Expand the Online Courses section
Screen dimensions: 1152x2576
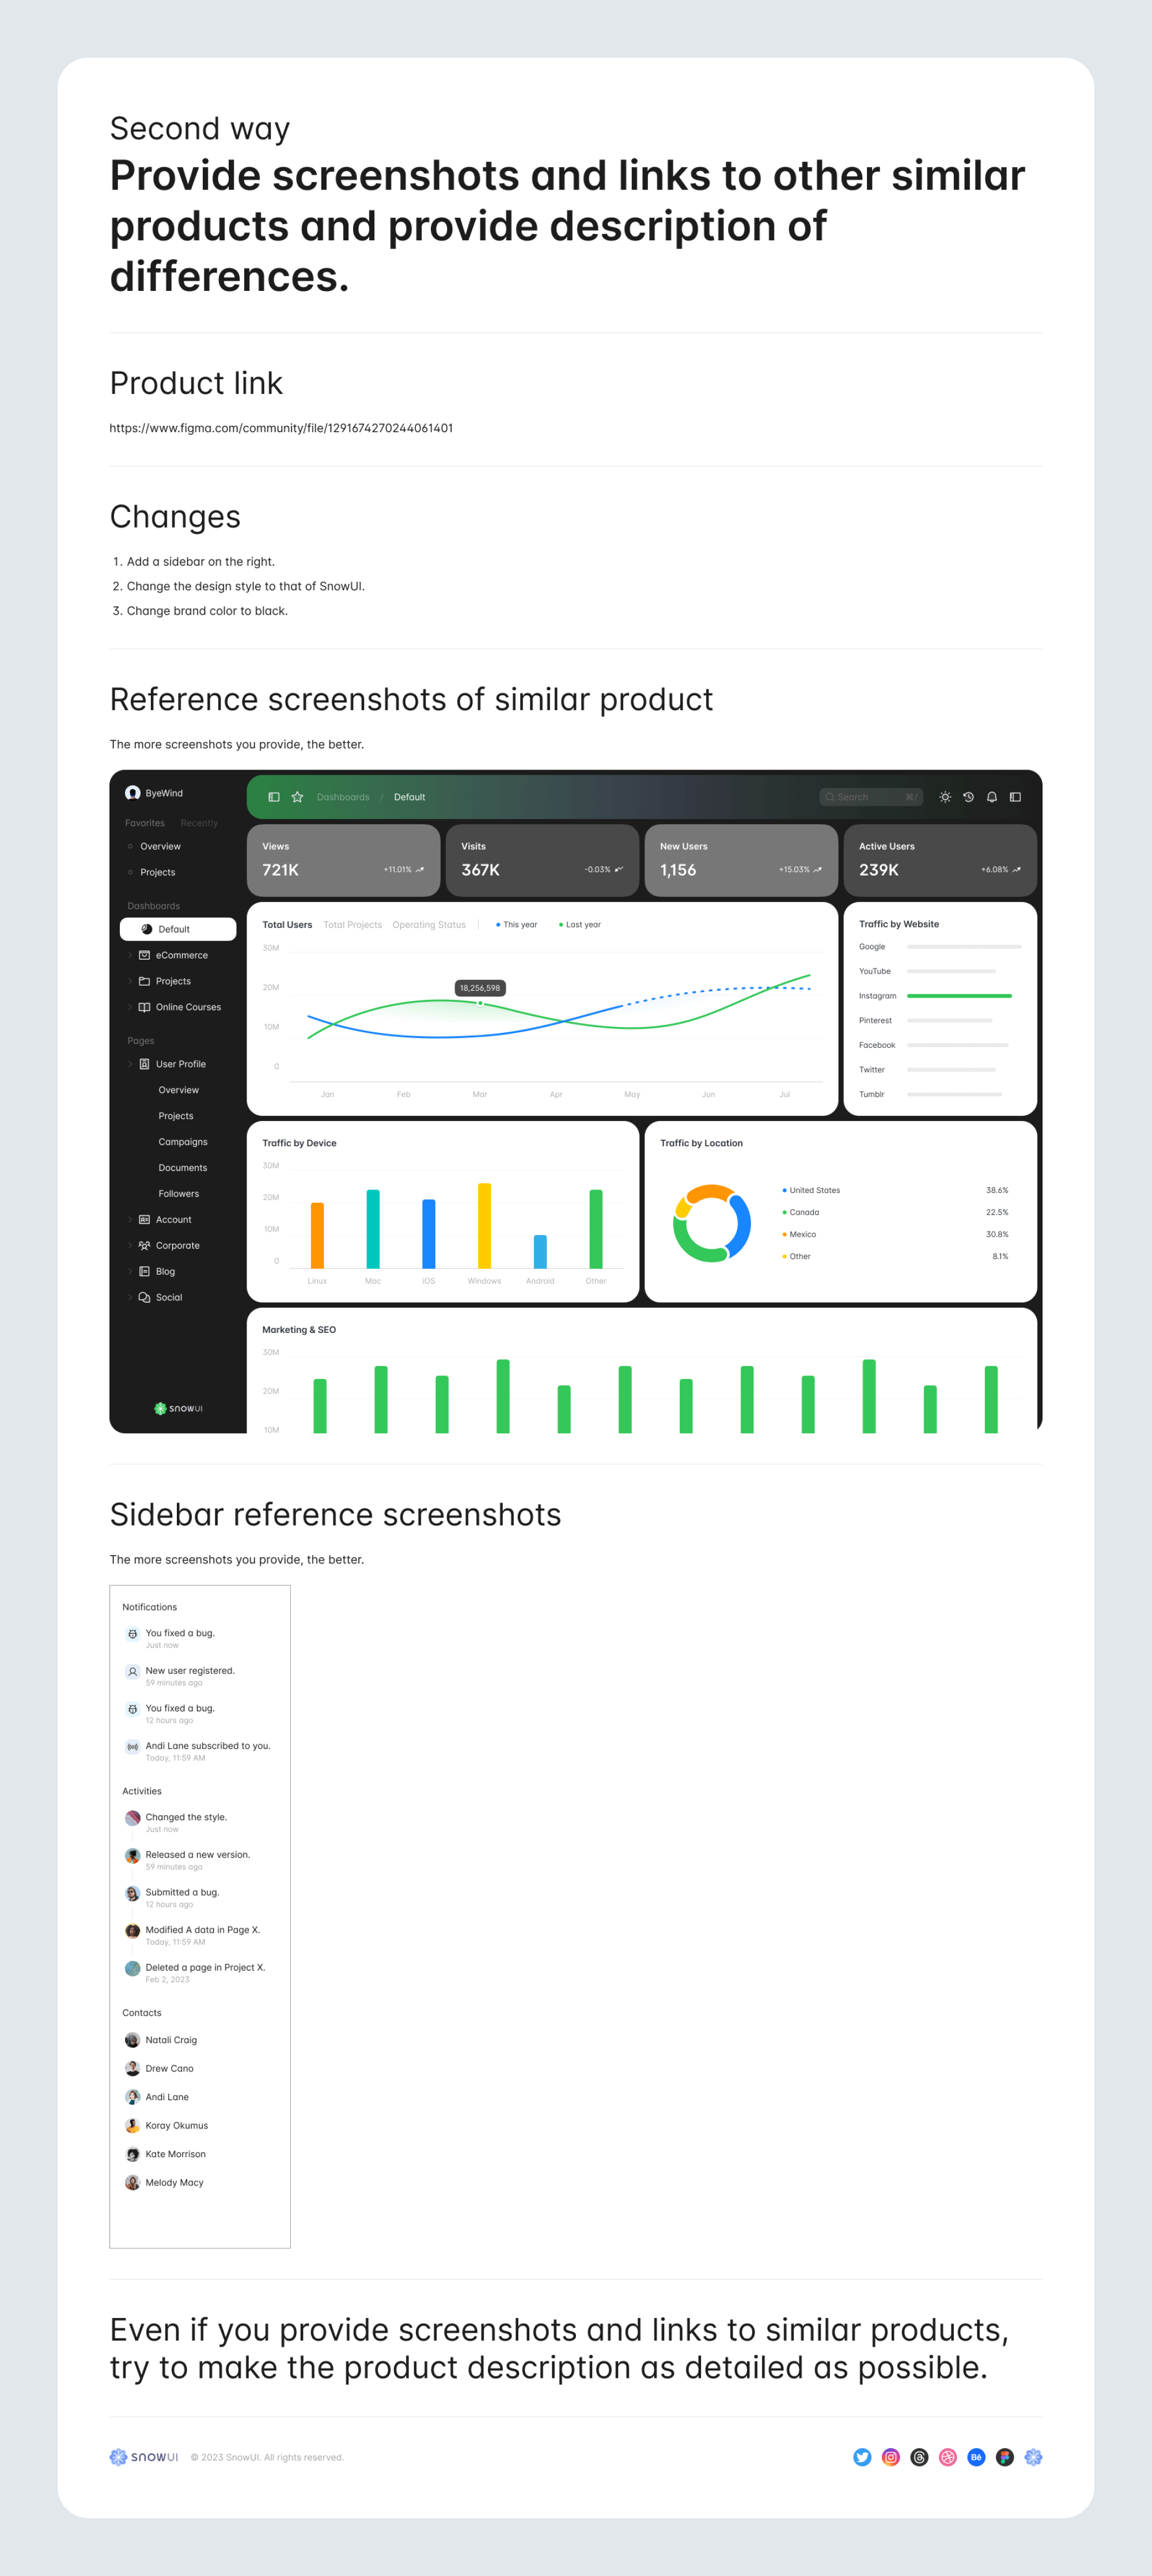(131, 1007)
